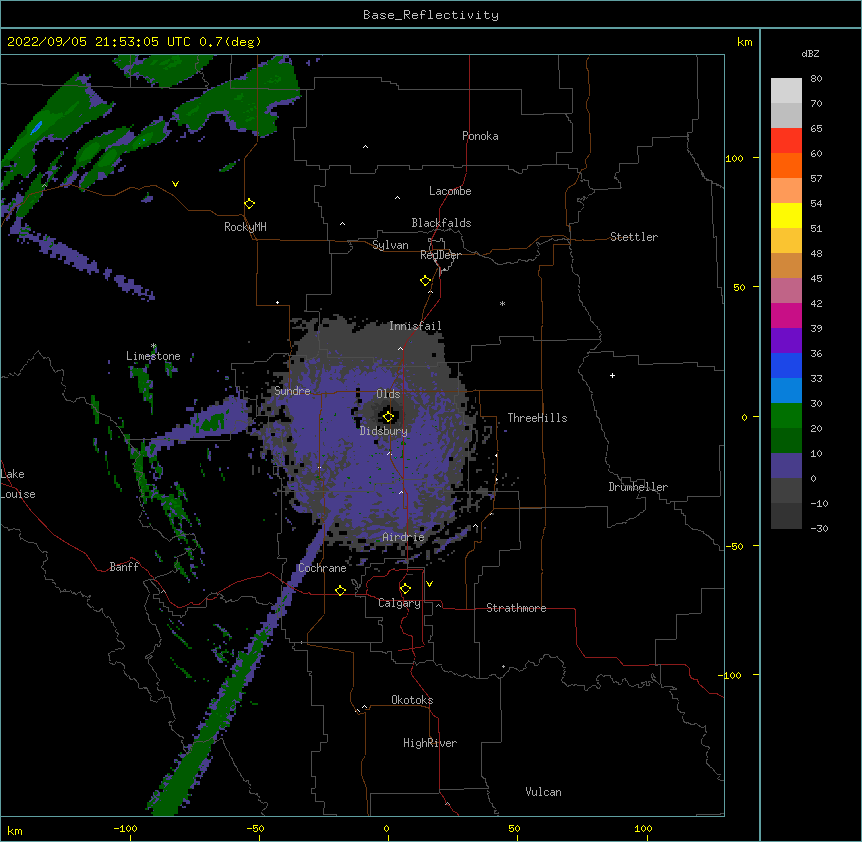This screenshot has width=862, height=842.
Task: Click the Lacombe label
Action: coord(450,191)
